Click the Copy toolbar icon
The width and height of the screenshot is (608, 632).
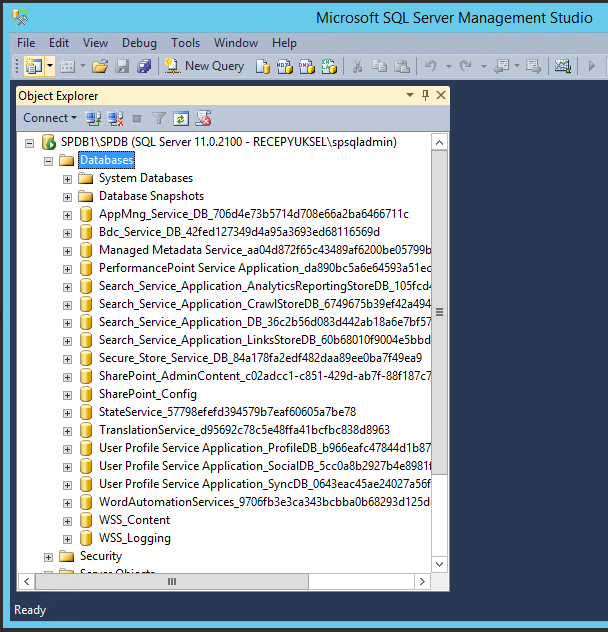click(x=379, y=66)
